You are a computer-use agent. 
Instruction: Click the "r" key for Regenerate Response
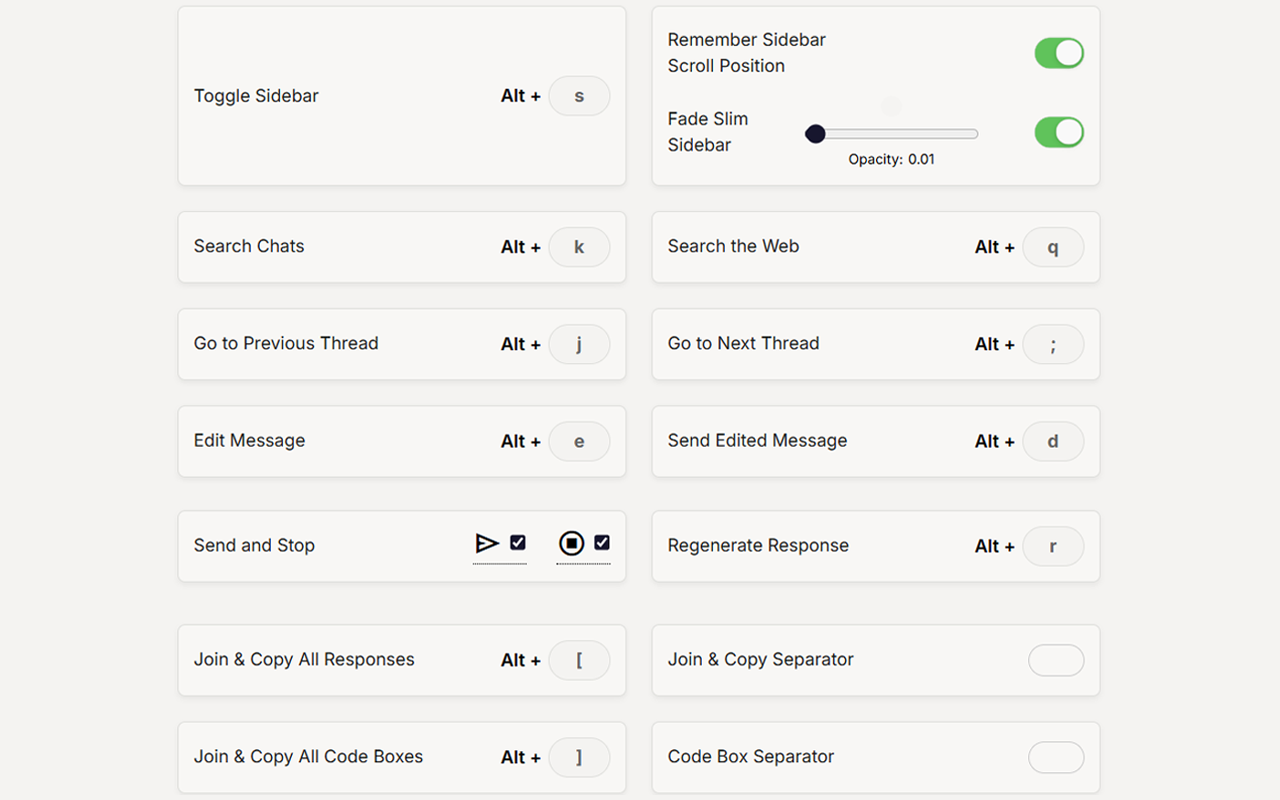pos(1053,546)
